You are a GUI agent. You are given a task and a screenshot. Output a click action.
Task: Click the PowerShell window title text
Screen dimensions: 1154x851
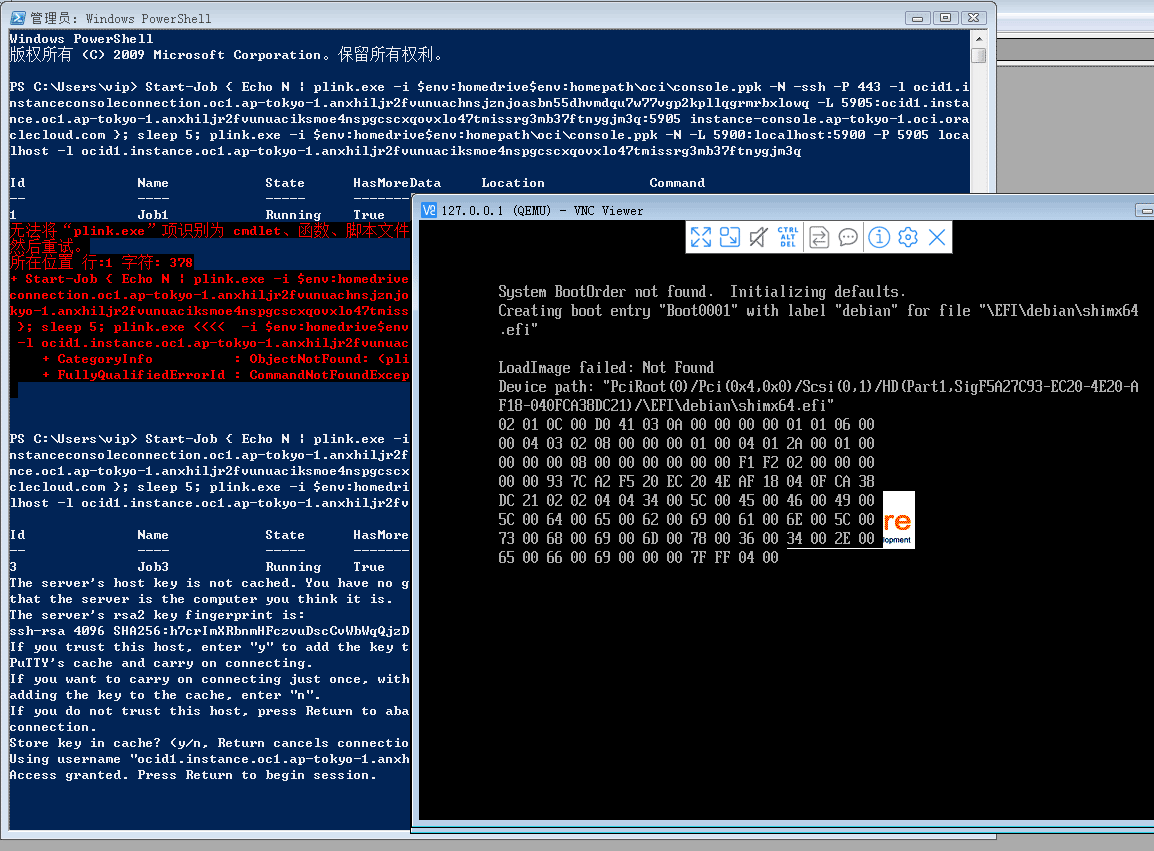(121, 18)
